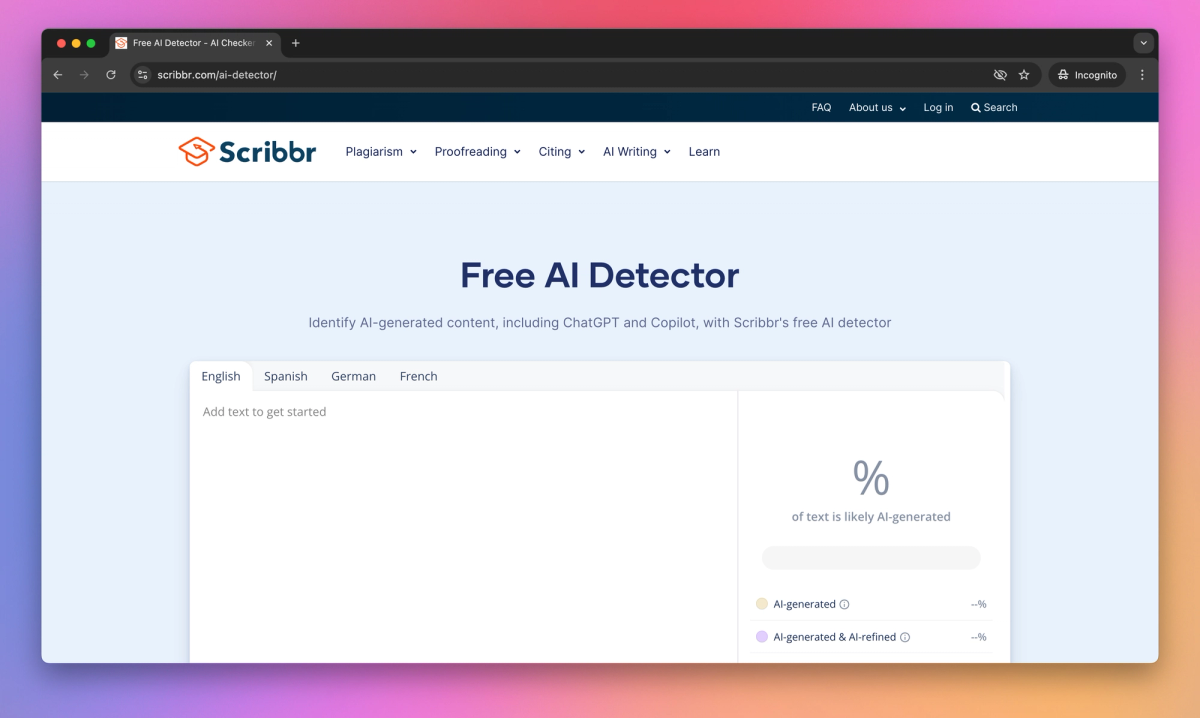This screenshot has height=718, width=1200.
Task: Close the Free AI Detector tab
Action: pos(269,43)
